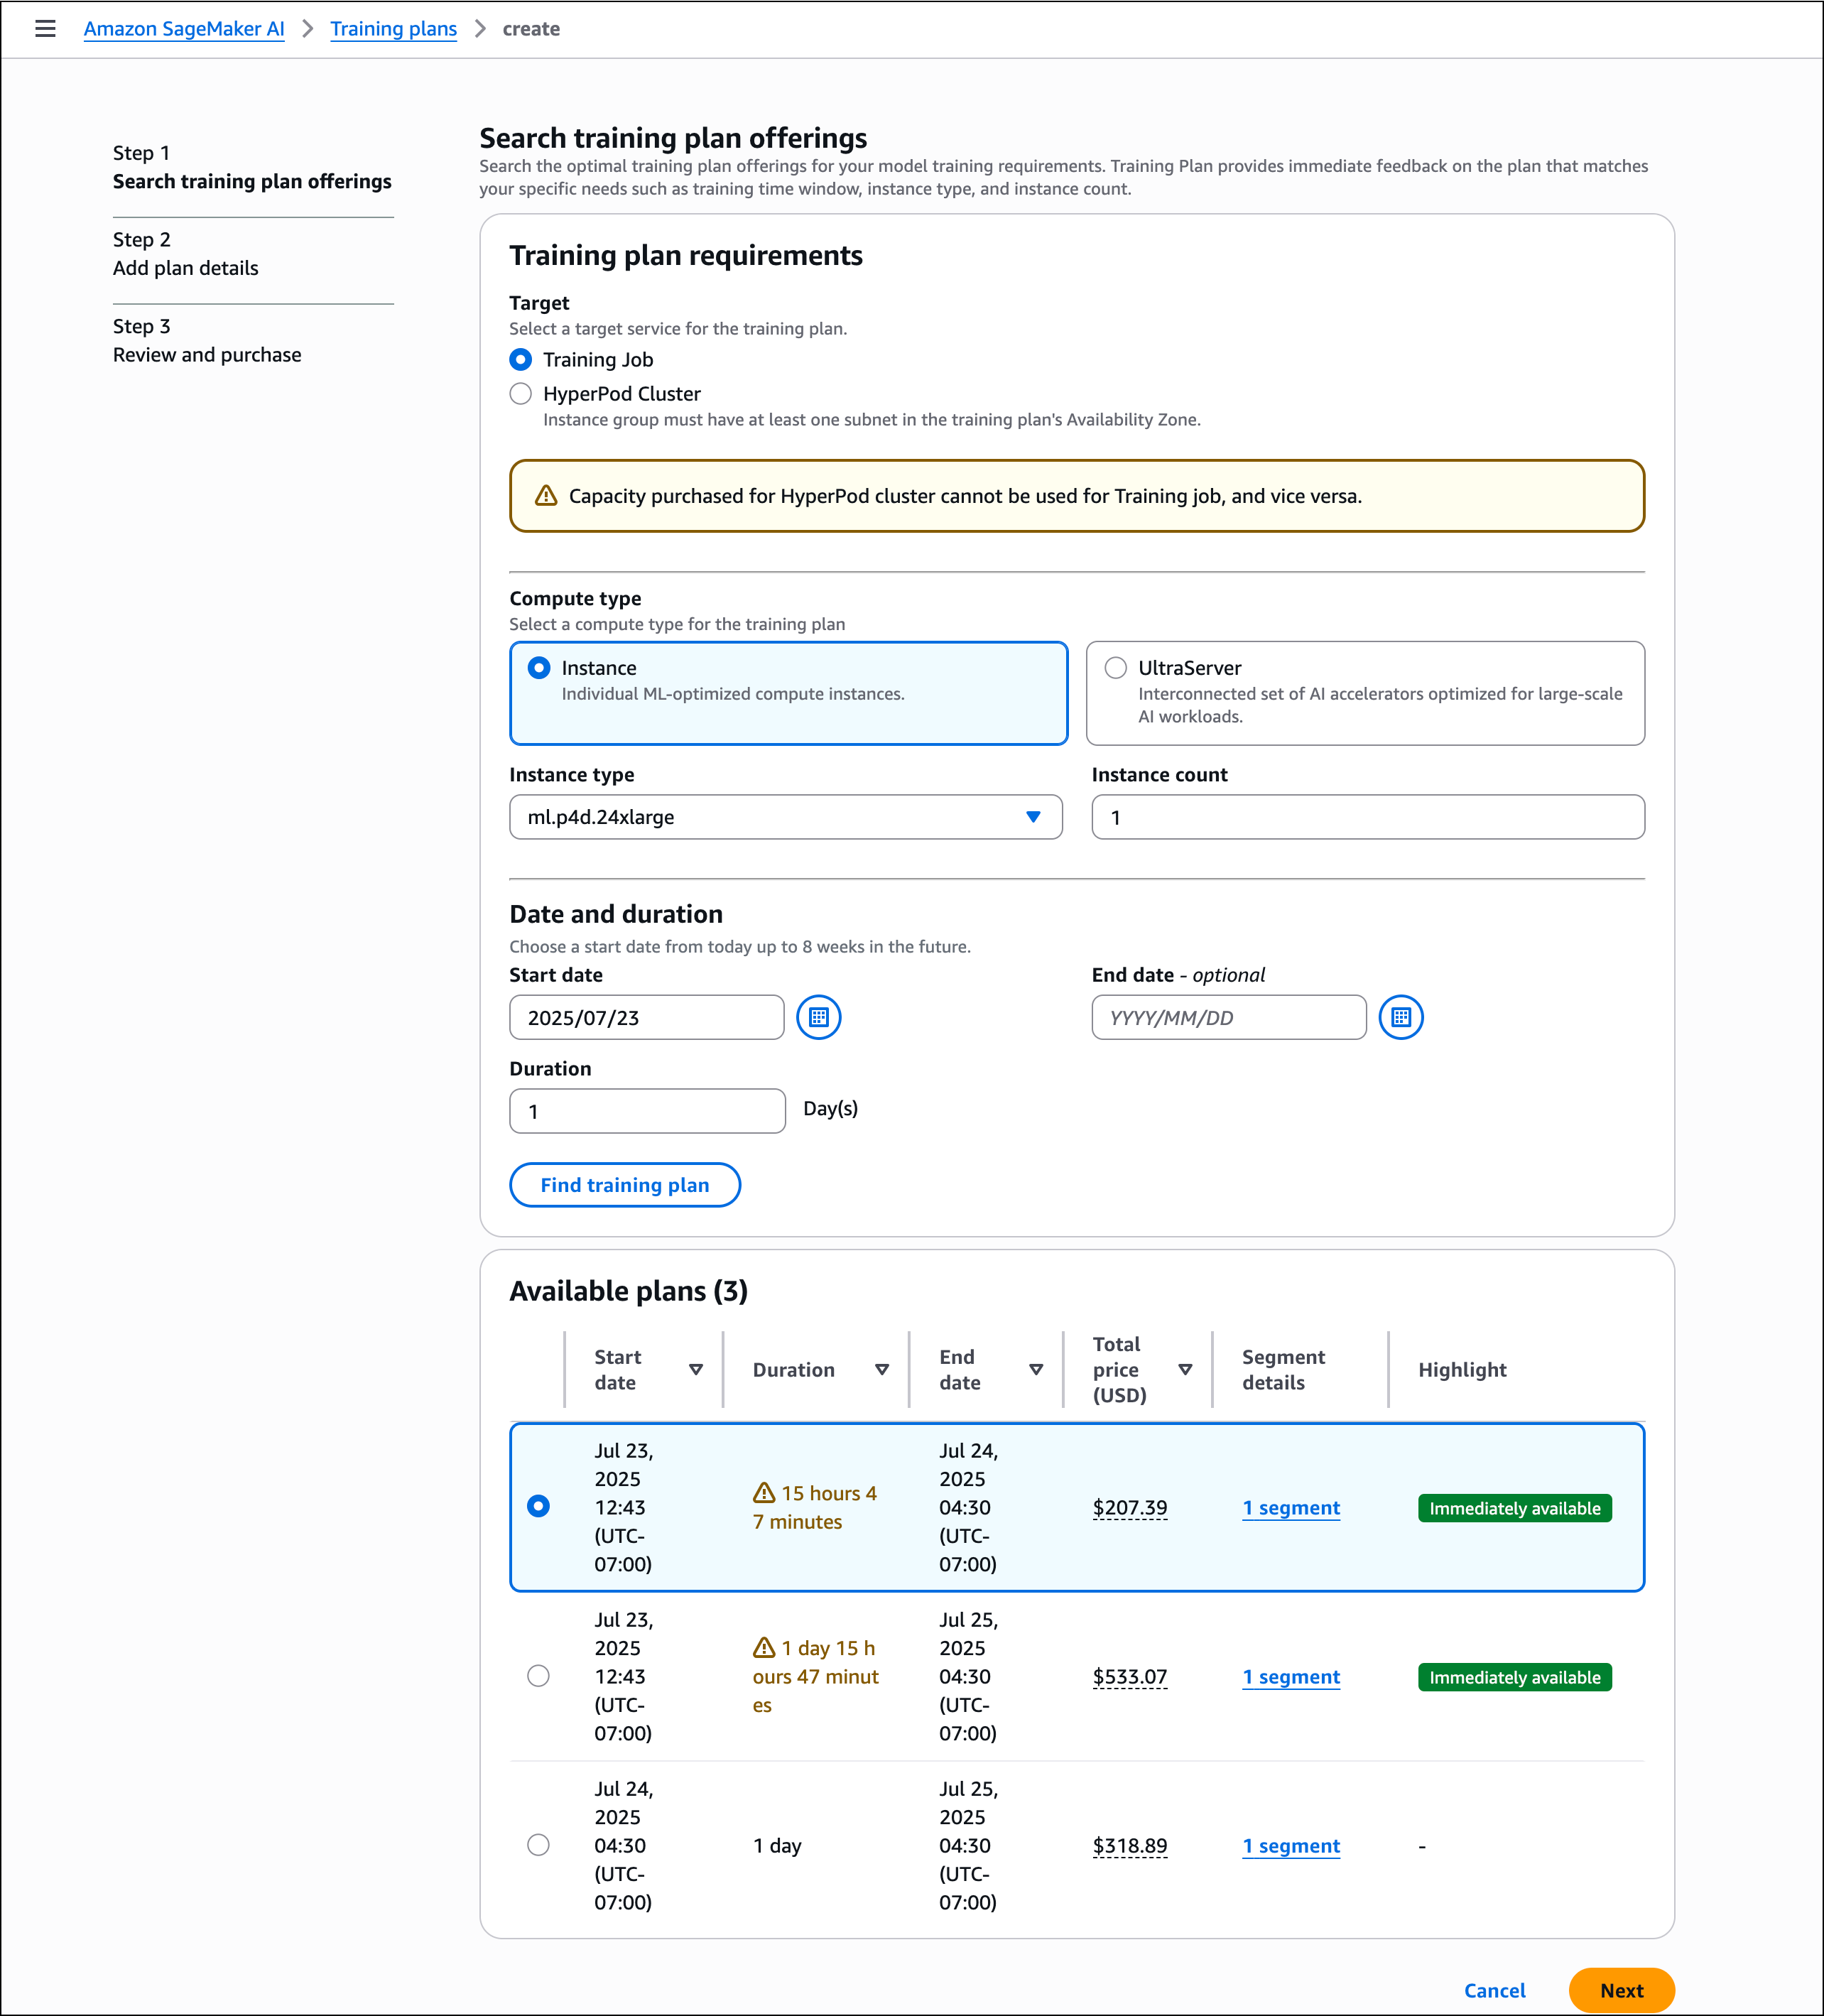
Task: Toggle the End date sort chevron
Action: pyautogui.click(x=1036, y=1370)
